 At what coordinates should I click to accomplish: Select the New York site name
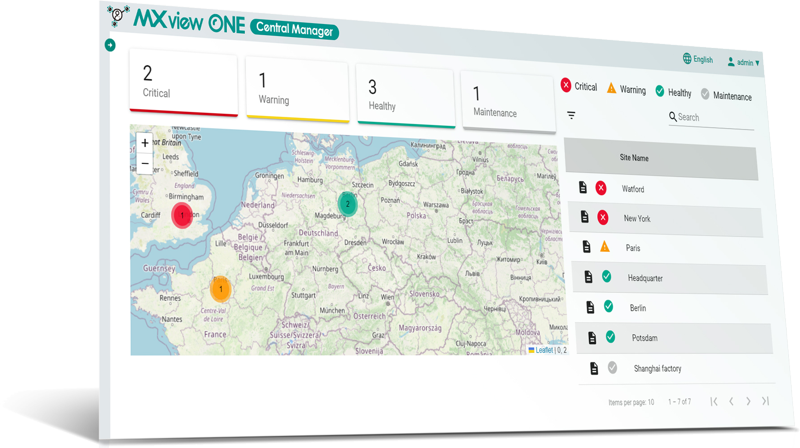coord(637,218)
